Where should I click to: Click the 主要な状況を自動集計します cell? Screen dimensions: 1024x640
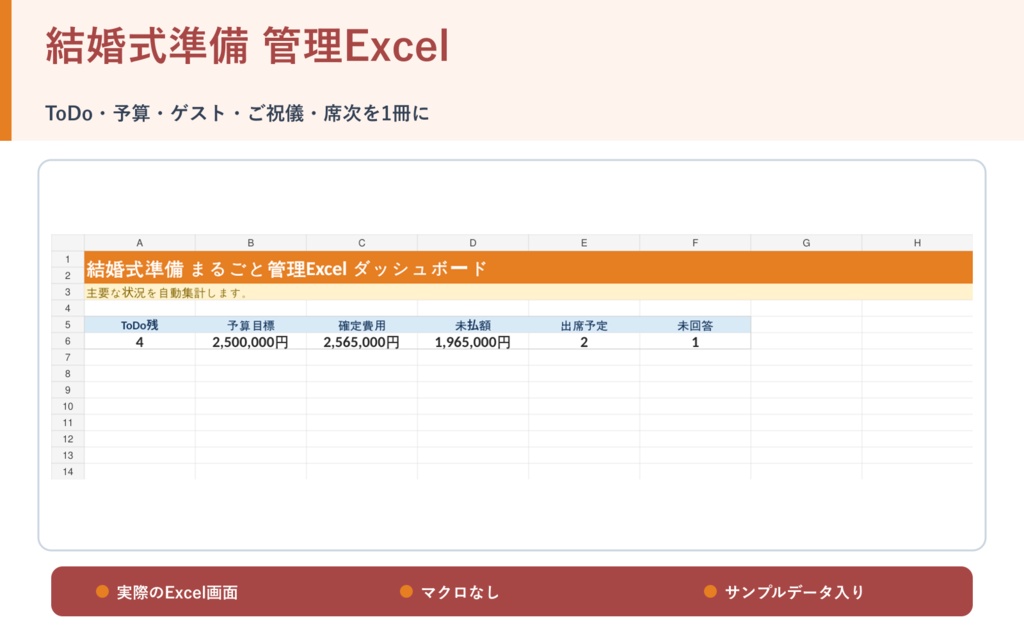point(528,293)
